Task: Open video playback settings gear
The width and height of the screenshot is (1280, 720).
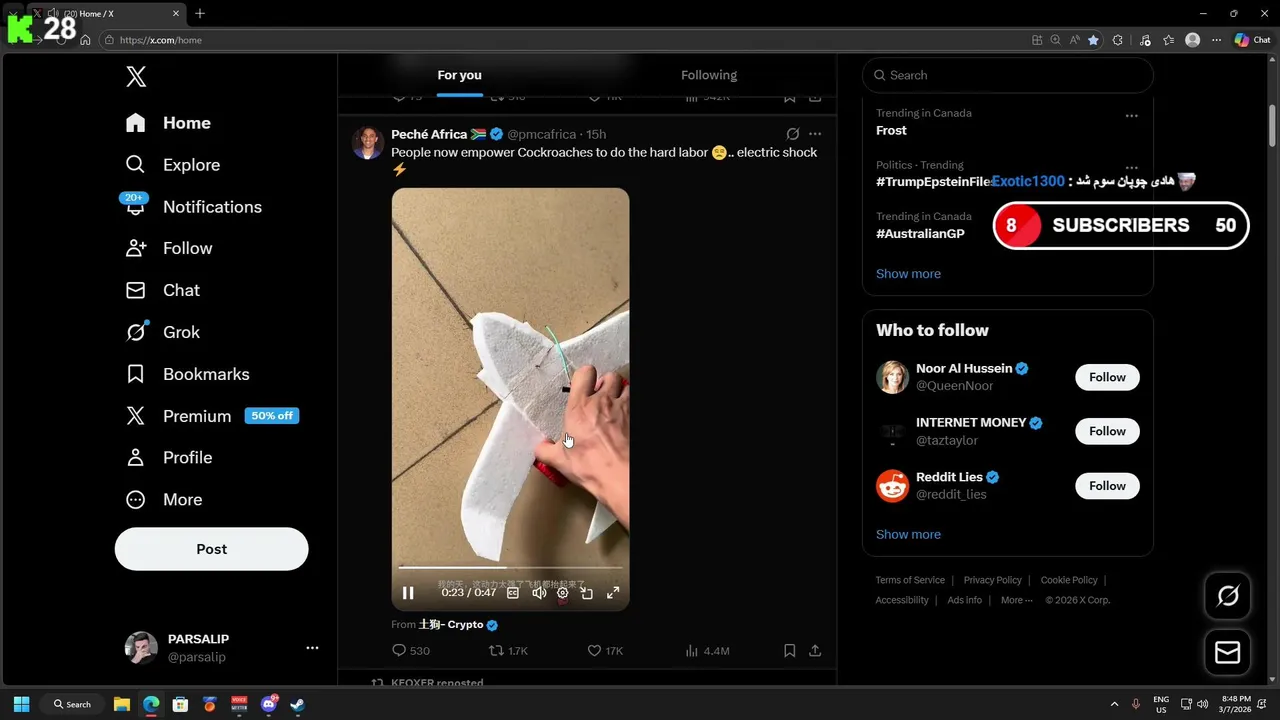Action: point(563,593)
